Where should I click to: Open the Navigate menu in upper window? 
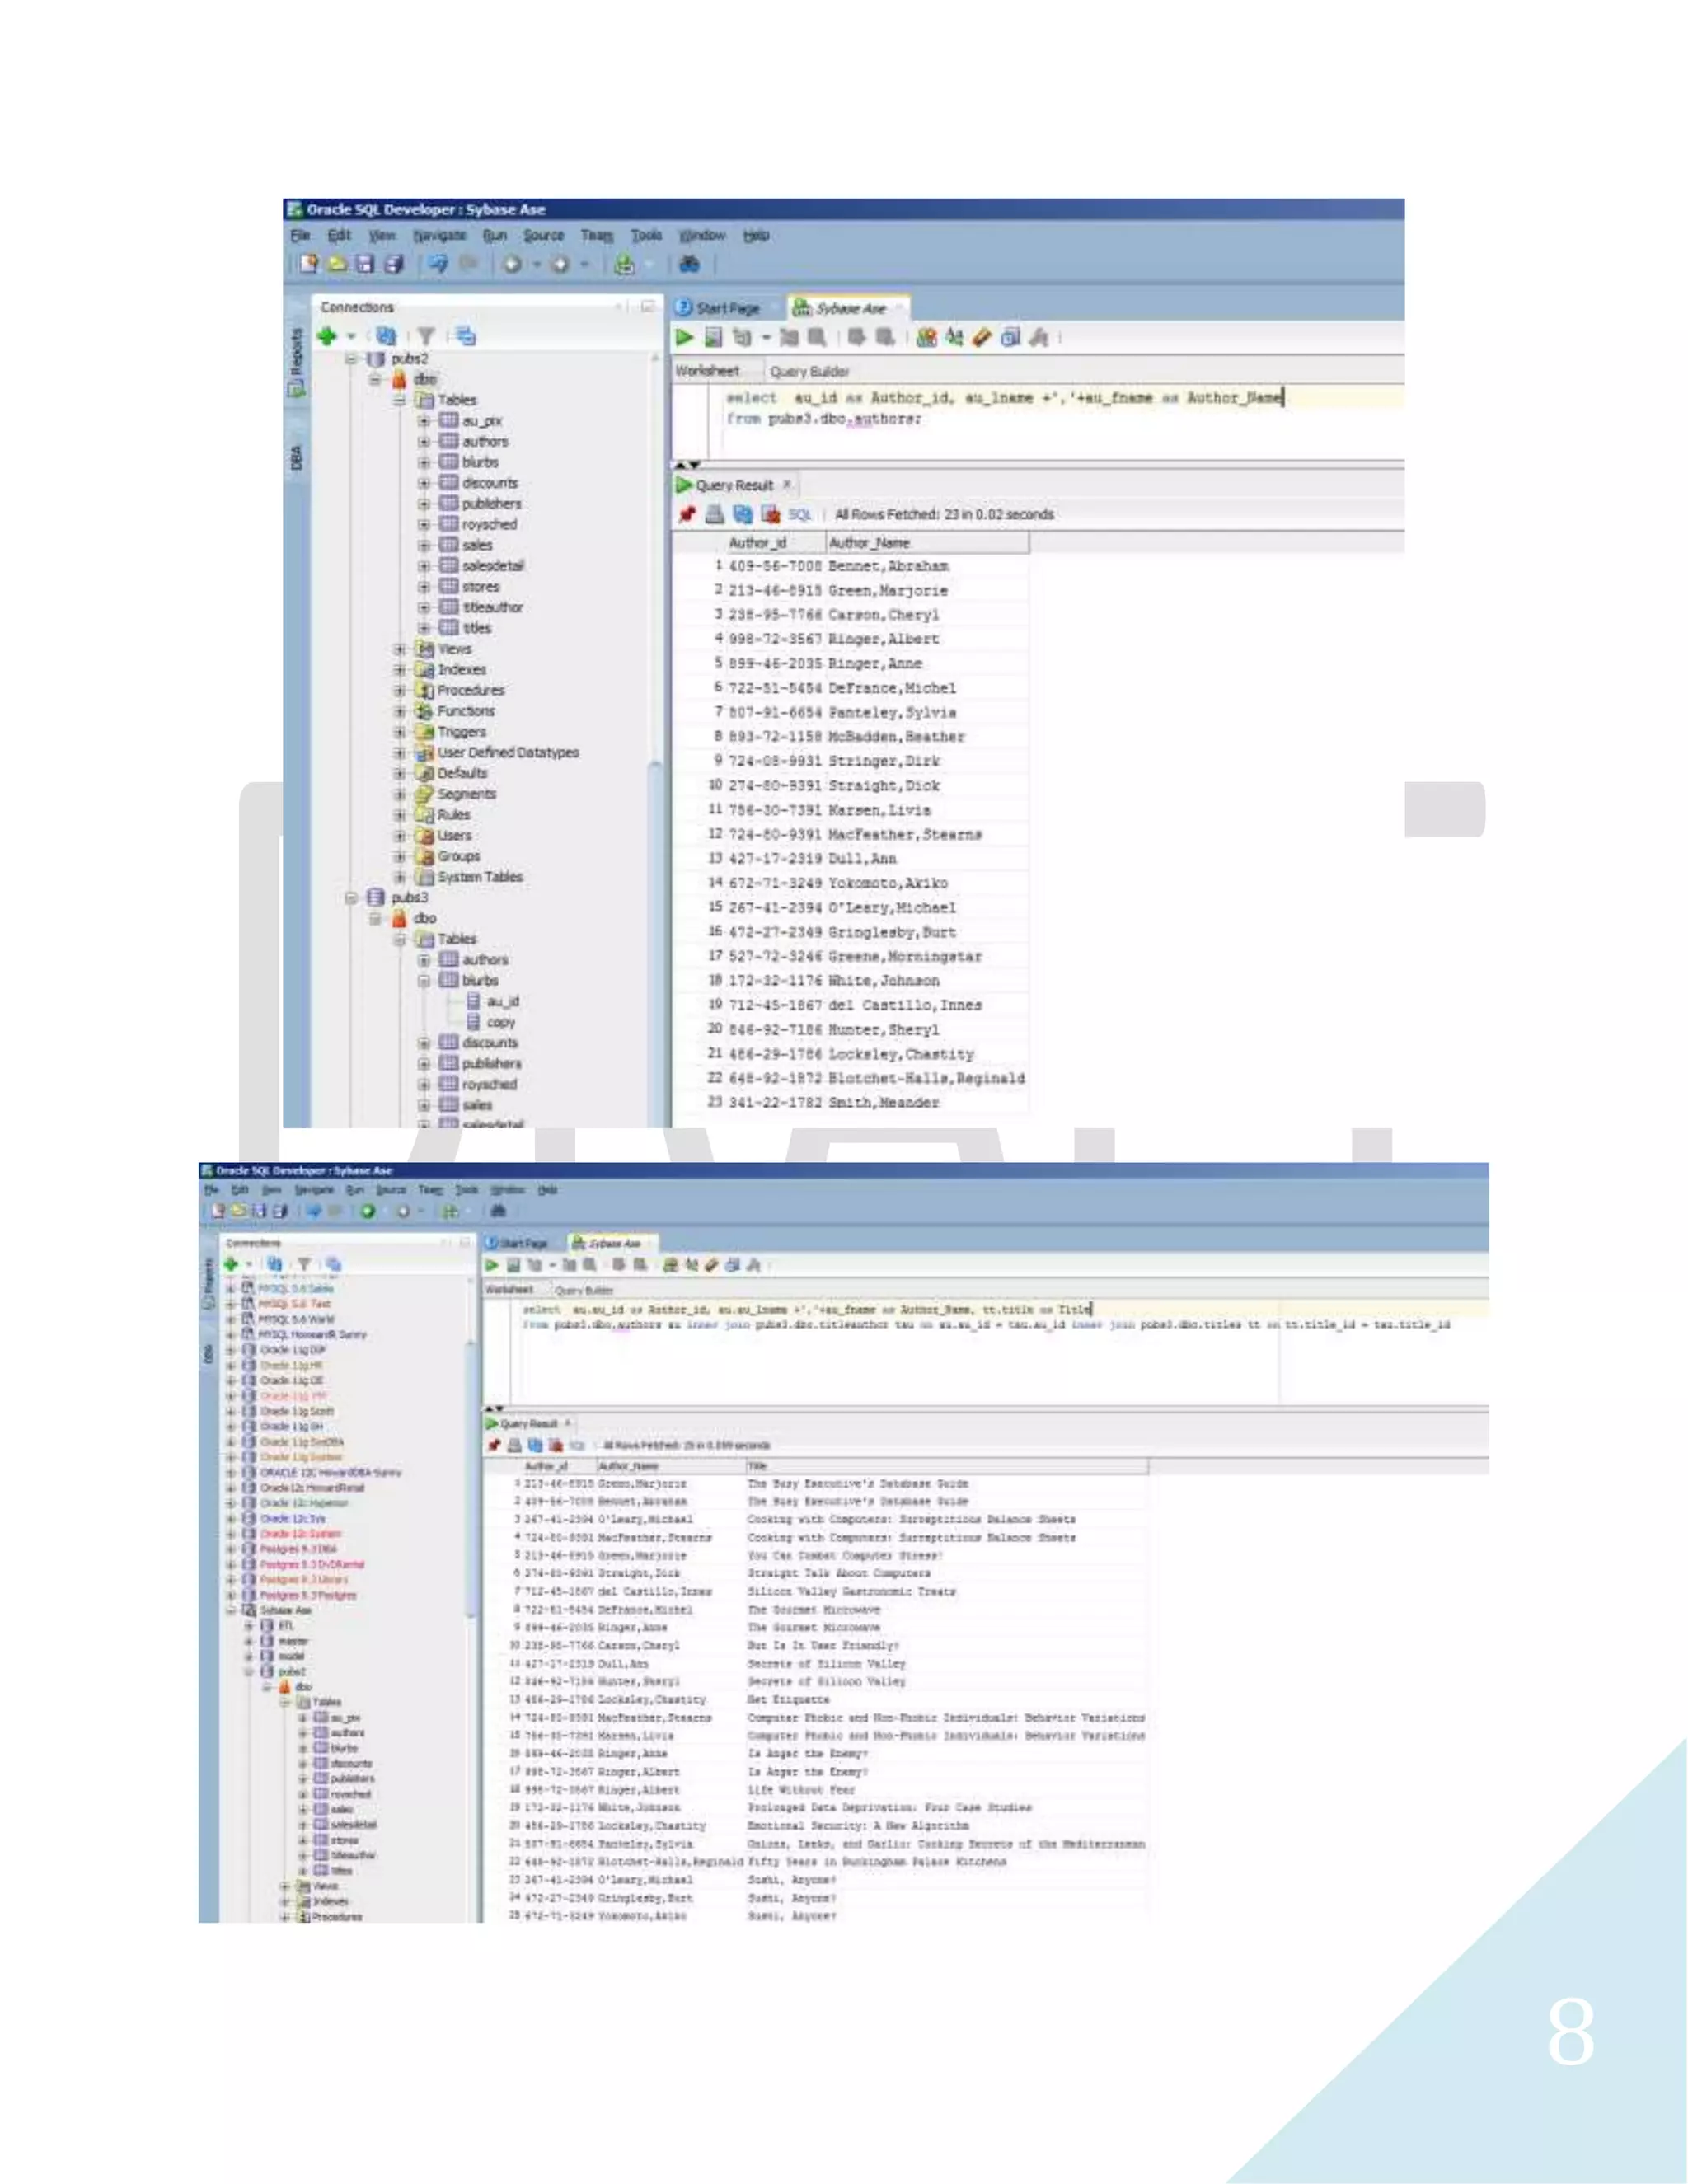(439, 236)
